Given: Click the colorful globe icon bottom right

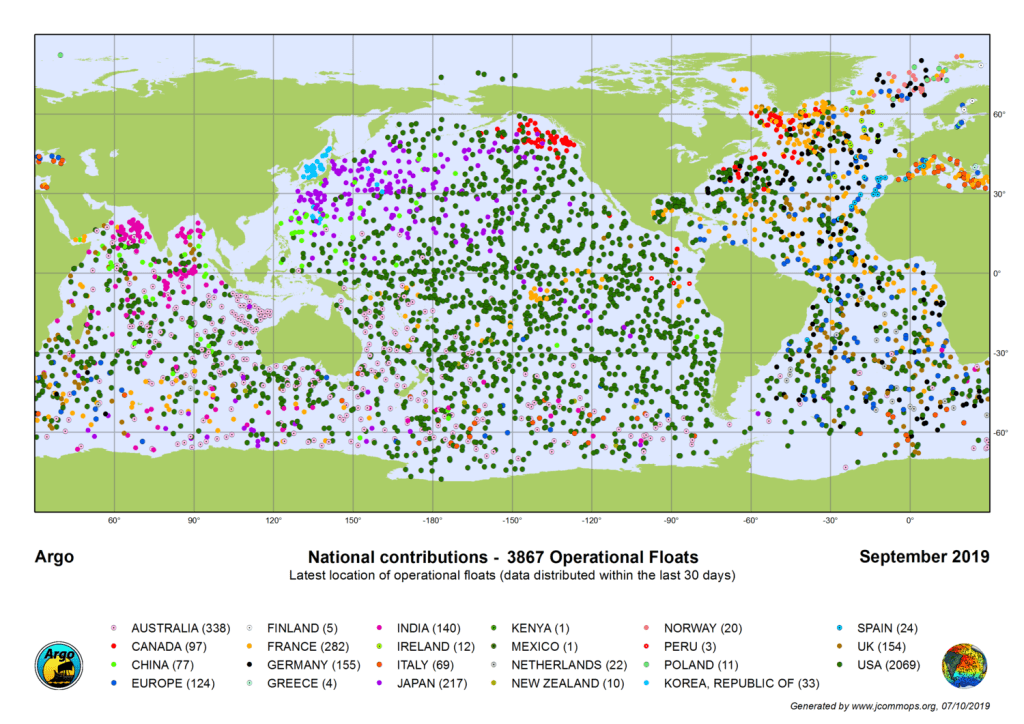Looking at the screenshot, I should 966,666.
